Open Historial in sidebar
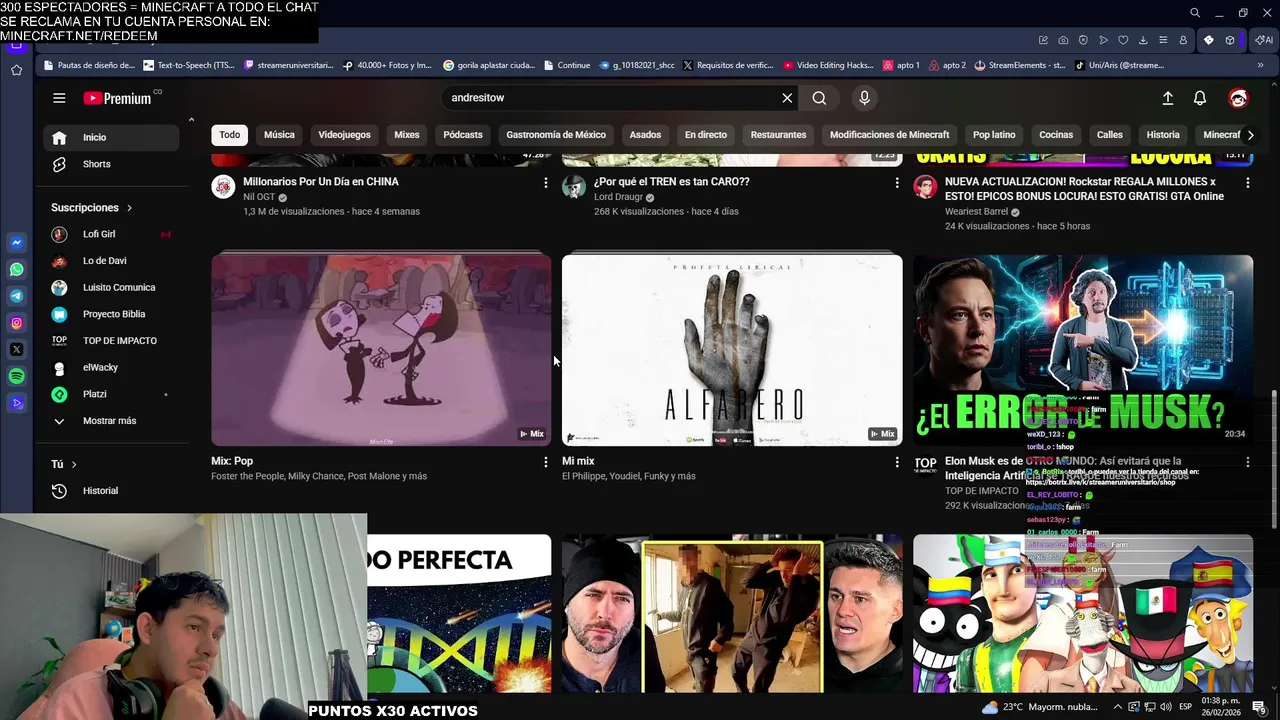The image size is (1280, 720). (x=112, y=491)
